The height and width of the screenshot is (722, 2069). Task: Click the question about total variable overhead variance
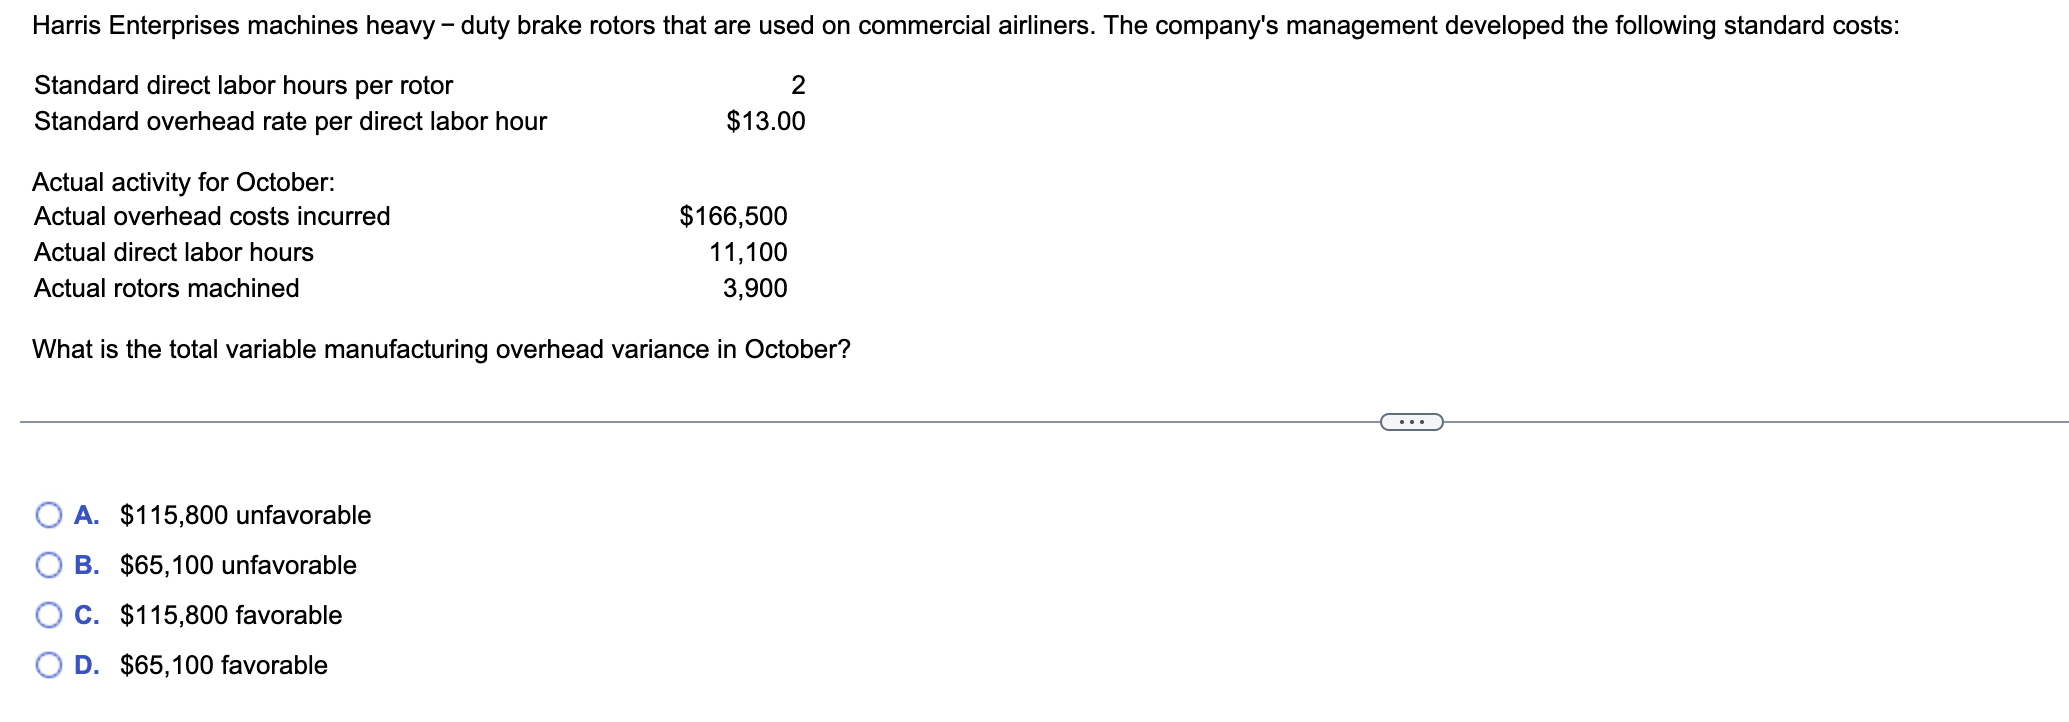pos(441,349)
